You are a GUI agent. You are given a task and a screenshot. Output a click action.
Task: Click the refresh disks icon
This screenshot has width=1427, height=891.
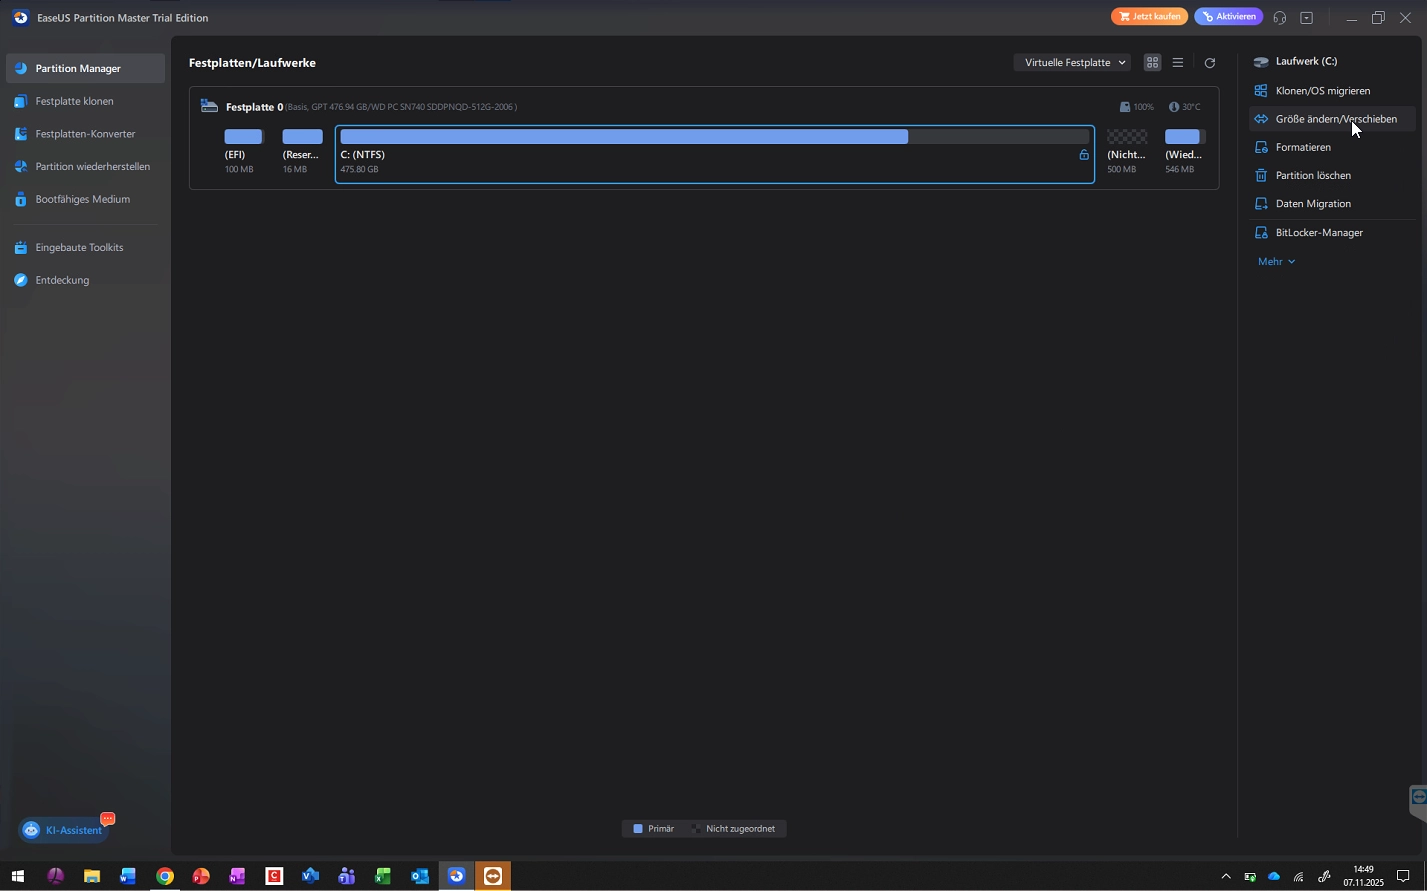(x=1209, y=63)
